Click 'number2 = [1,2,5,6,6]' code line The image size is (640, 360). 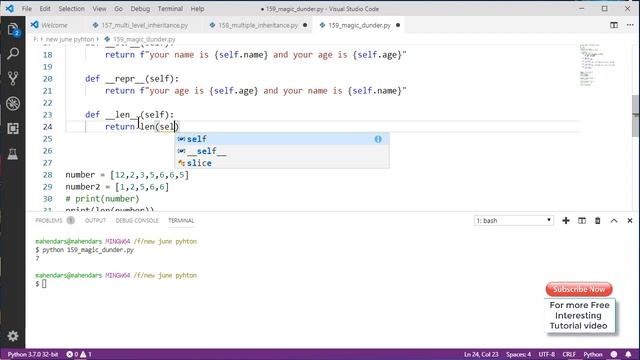(117, 187)
